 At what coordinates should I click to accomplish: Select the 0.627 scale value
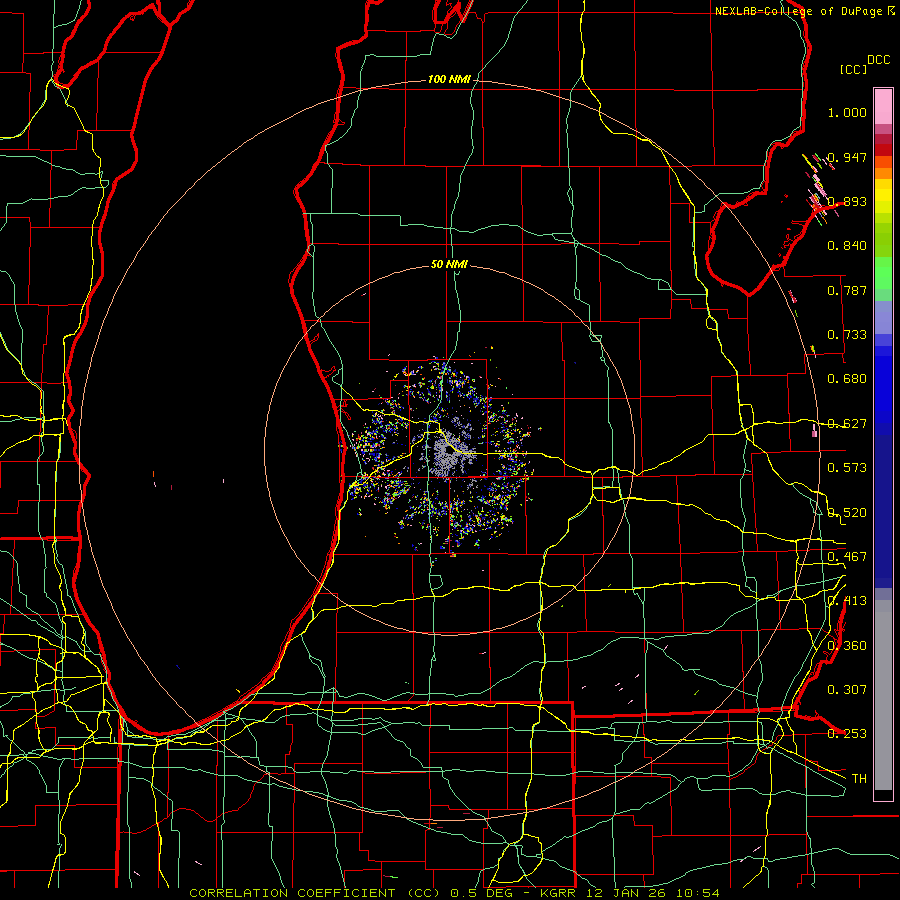click(847, 424)
